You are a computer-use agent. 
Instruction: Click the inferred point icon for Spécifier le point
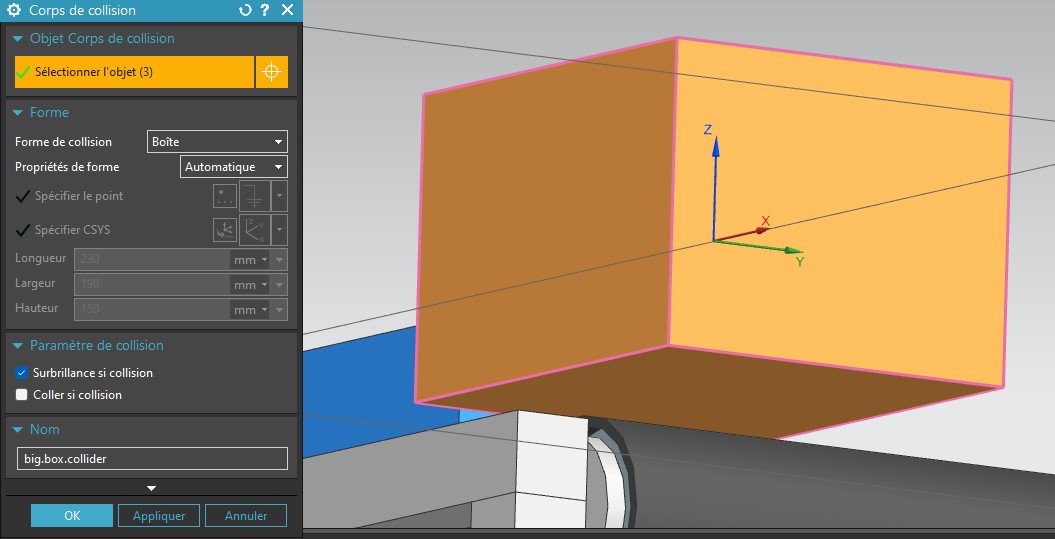[x=255, y=196]
